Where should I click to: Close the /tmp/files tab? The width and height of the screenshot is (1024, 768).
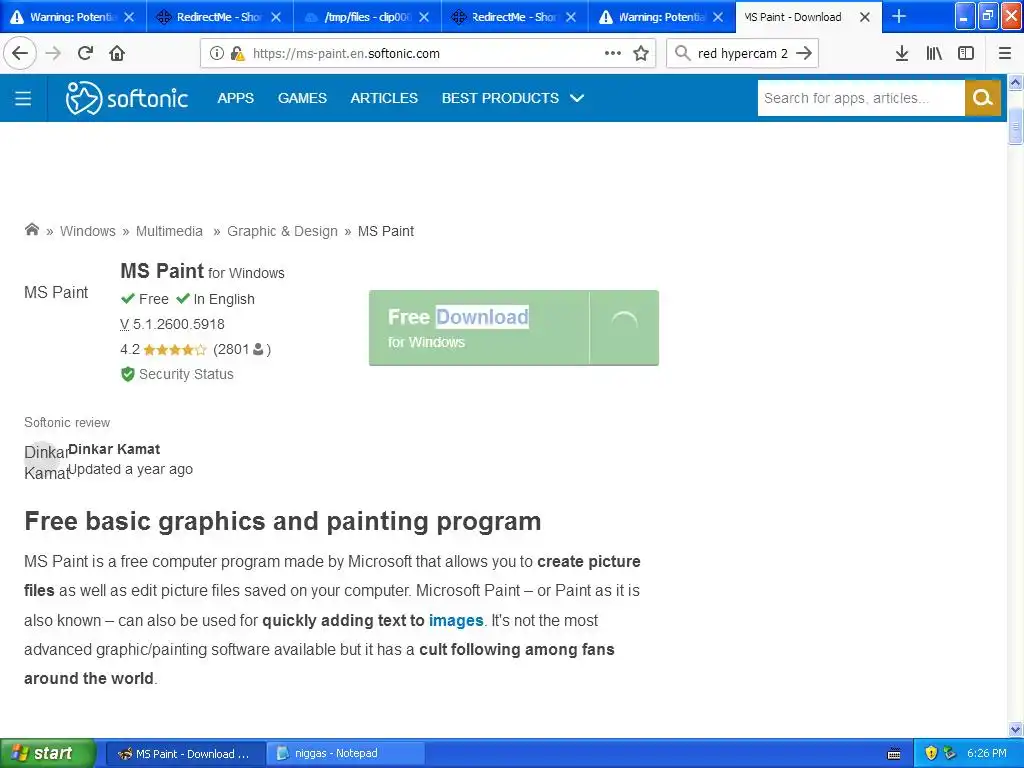(424, 17)
